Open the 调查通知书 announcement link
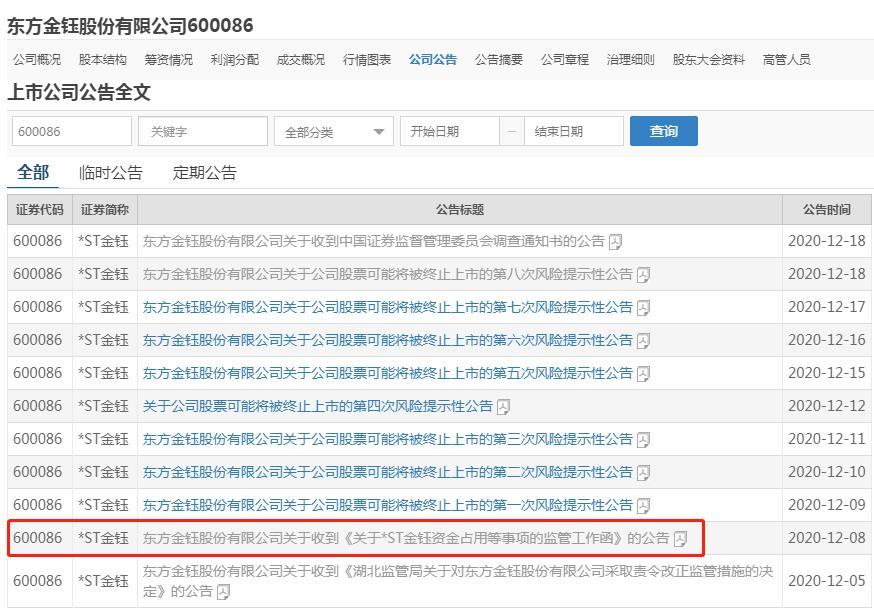The image size is (874, 608). click(x=373, y=241)
